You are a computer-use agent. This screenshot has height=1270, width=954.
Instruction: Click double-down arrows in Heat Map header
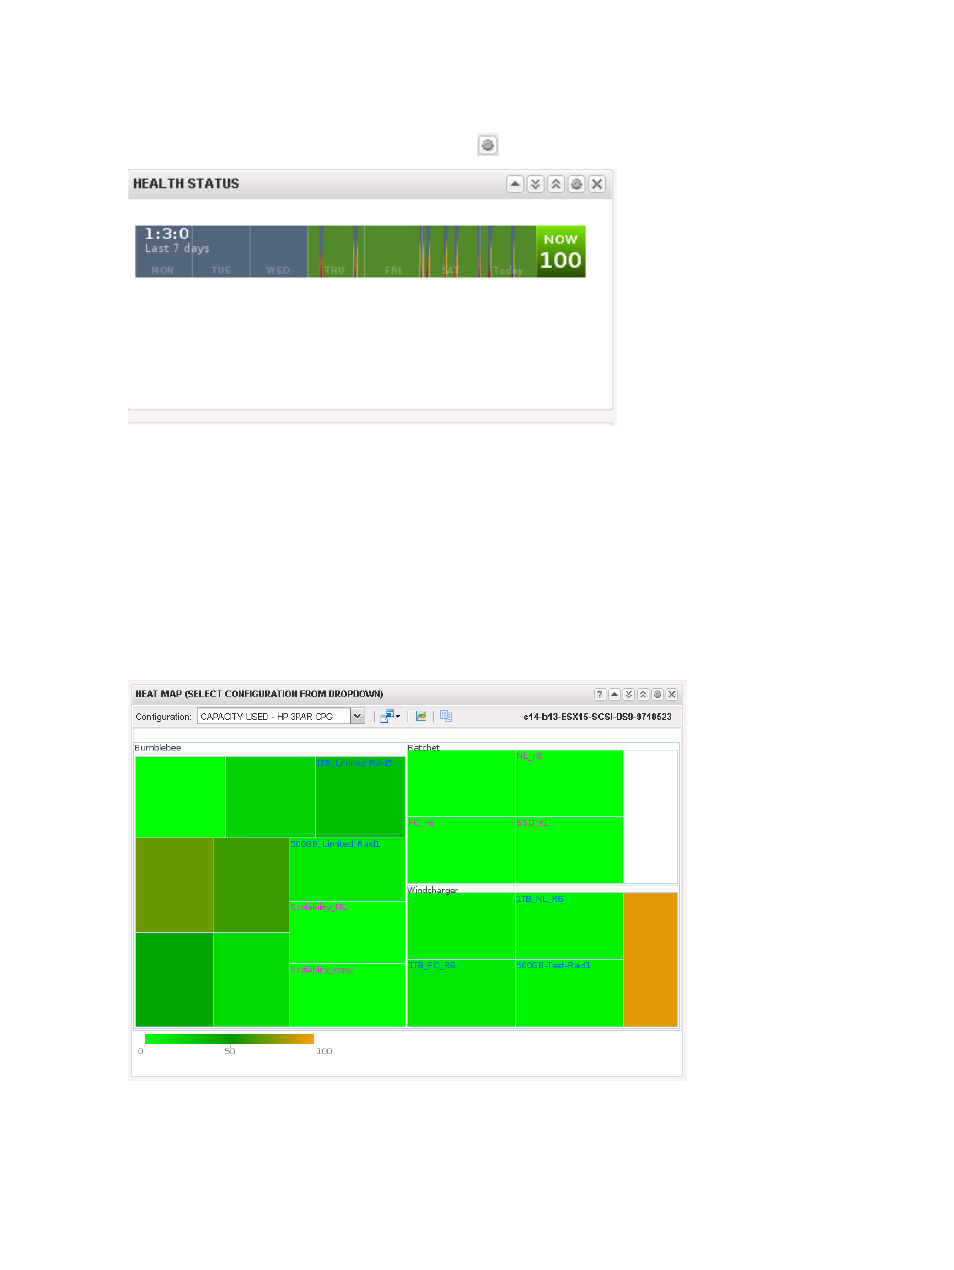click(629, 694)
